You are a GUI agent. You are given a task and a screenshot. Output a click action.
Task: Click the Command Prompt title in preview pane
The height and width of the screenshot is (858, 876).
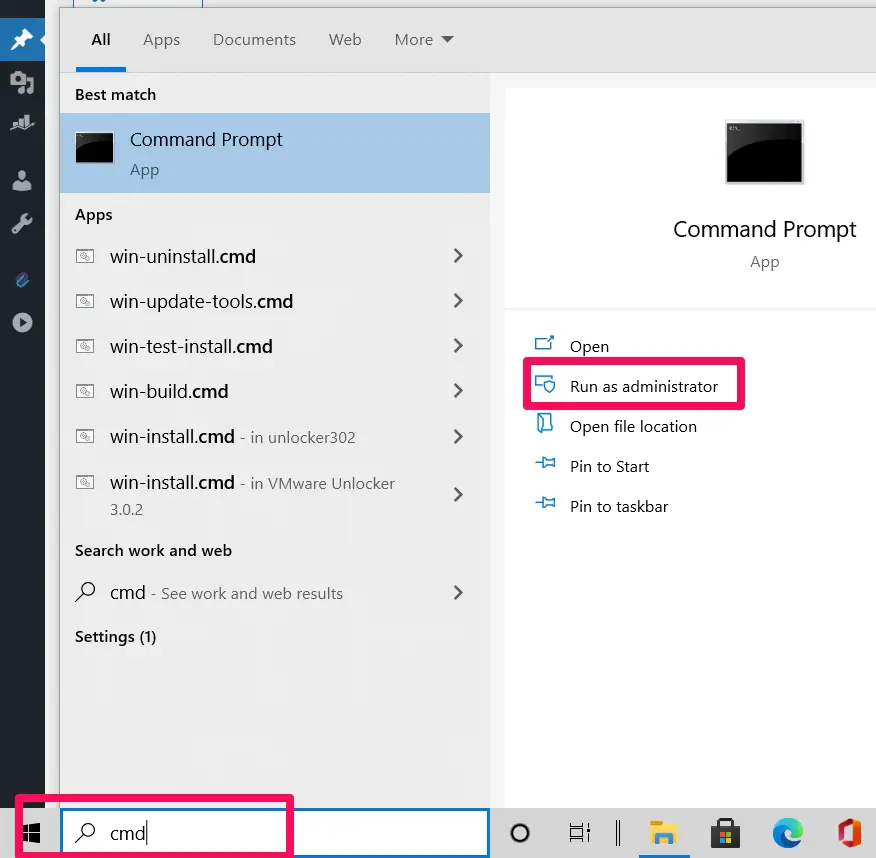(764, 230)
